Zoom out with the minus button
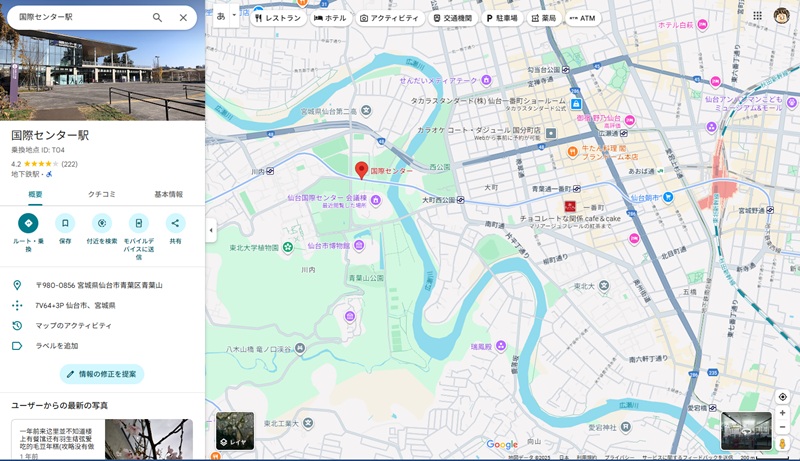Viewport: 800px width, 461px height. point(782,427)
